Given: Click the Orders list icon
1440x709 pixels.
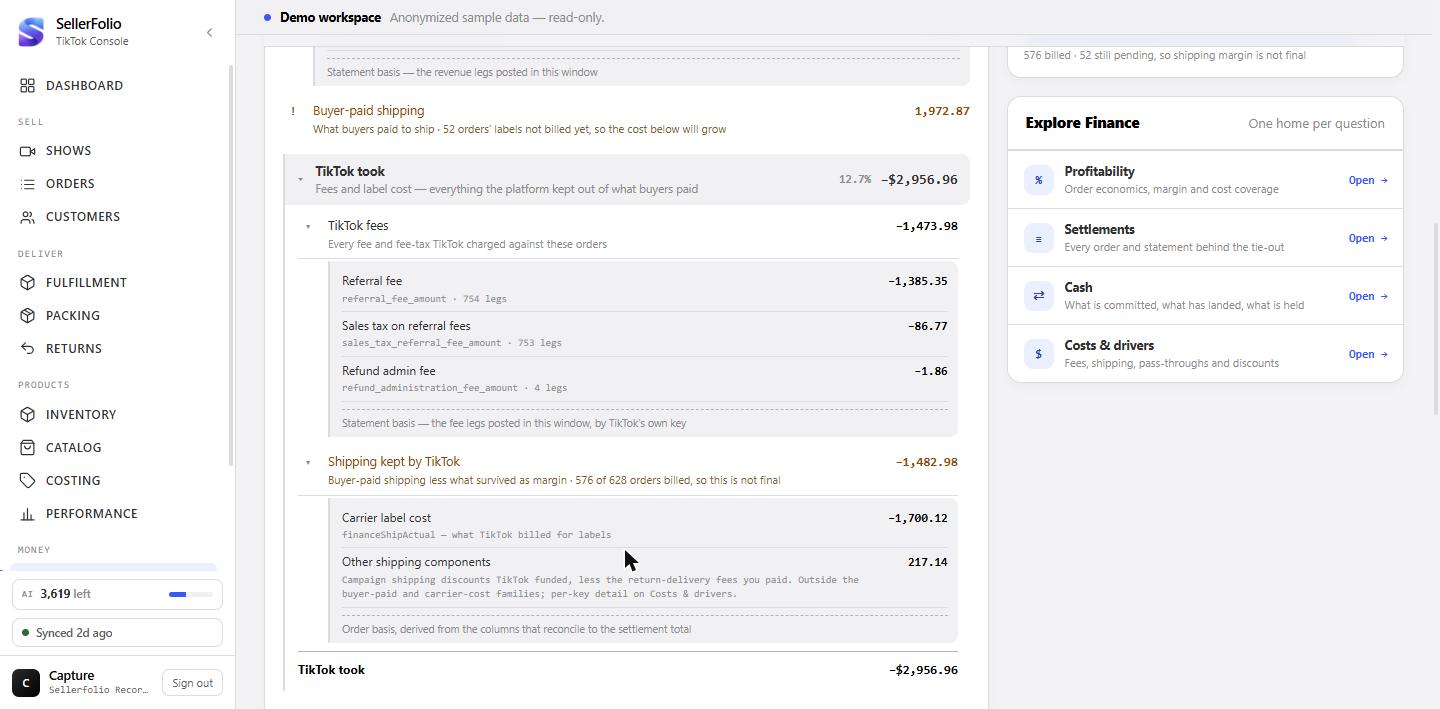Looking at the screenshot, I should click(x=28, y=184).
